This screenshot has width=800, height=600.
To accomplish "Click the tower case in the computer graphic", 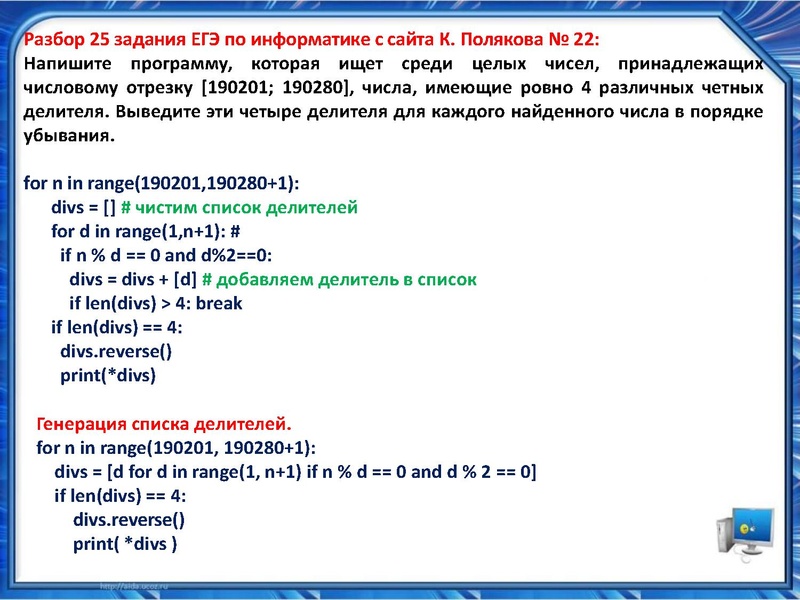I will pyautogui.click(x=723, y=535).
